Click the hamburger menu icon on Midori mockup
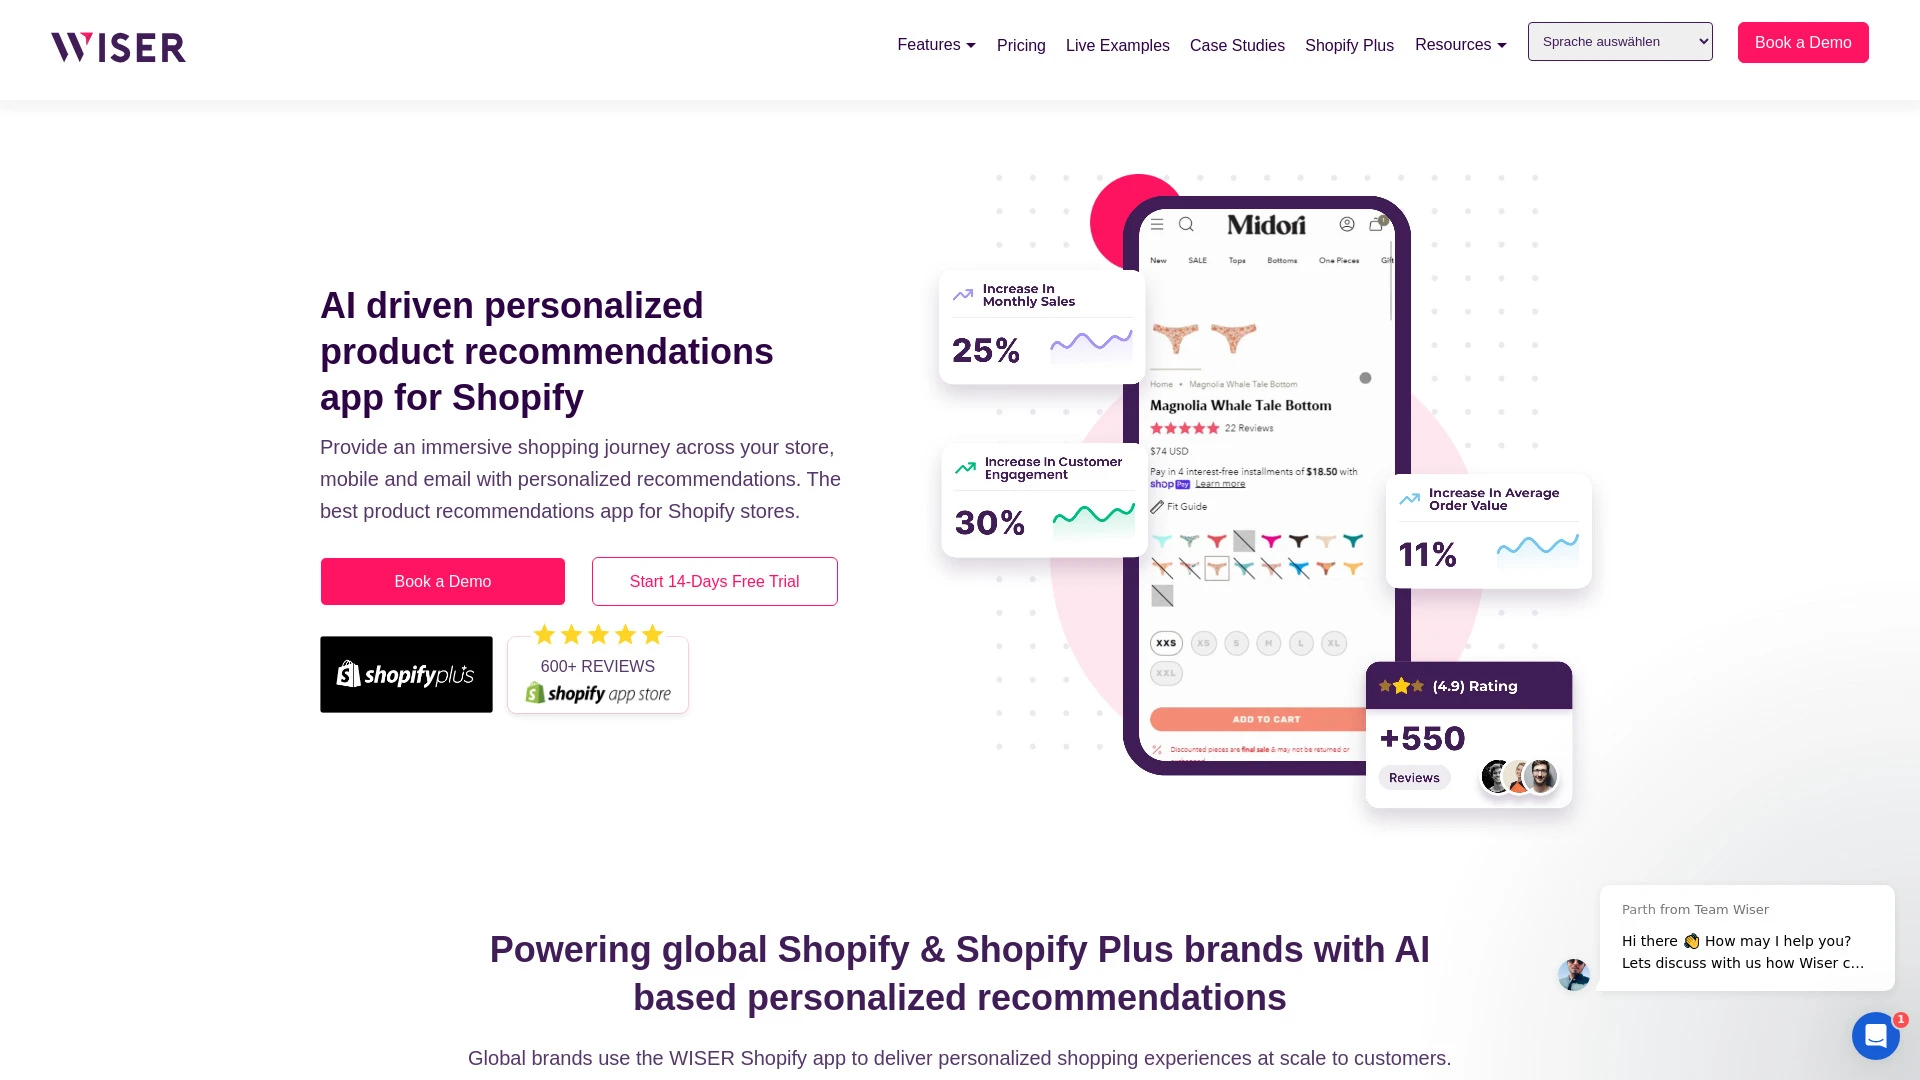The width and height of the screenshot is (1920, 1080). coord(1158,224)
